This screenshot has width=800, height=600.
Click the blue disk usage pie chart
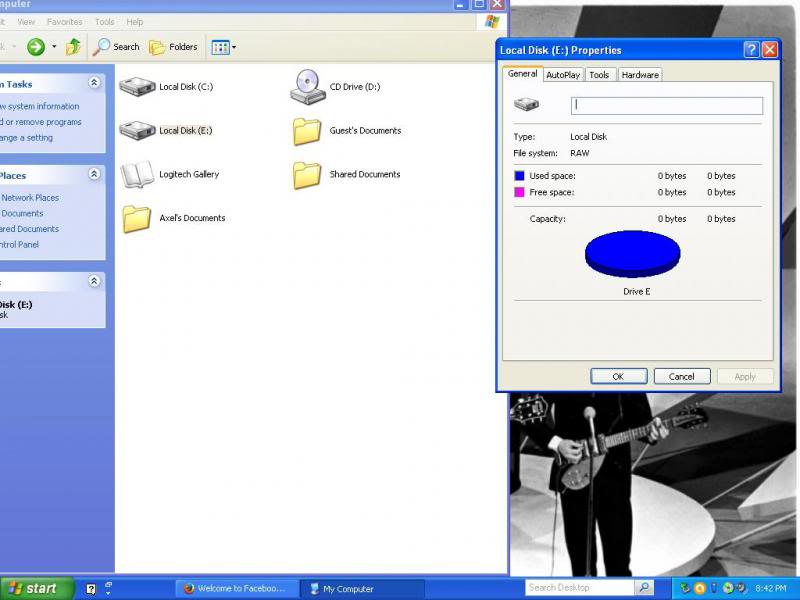coord(633,254)
